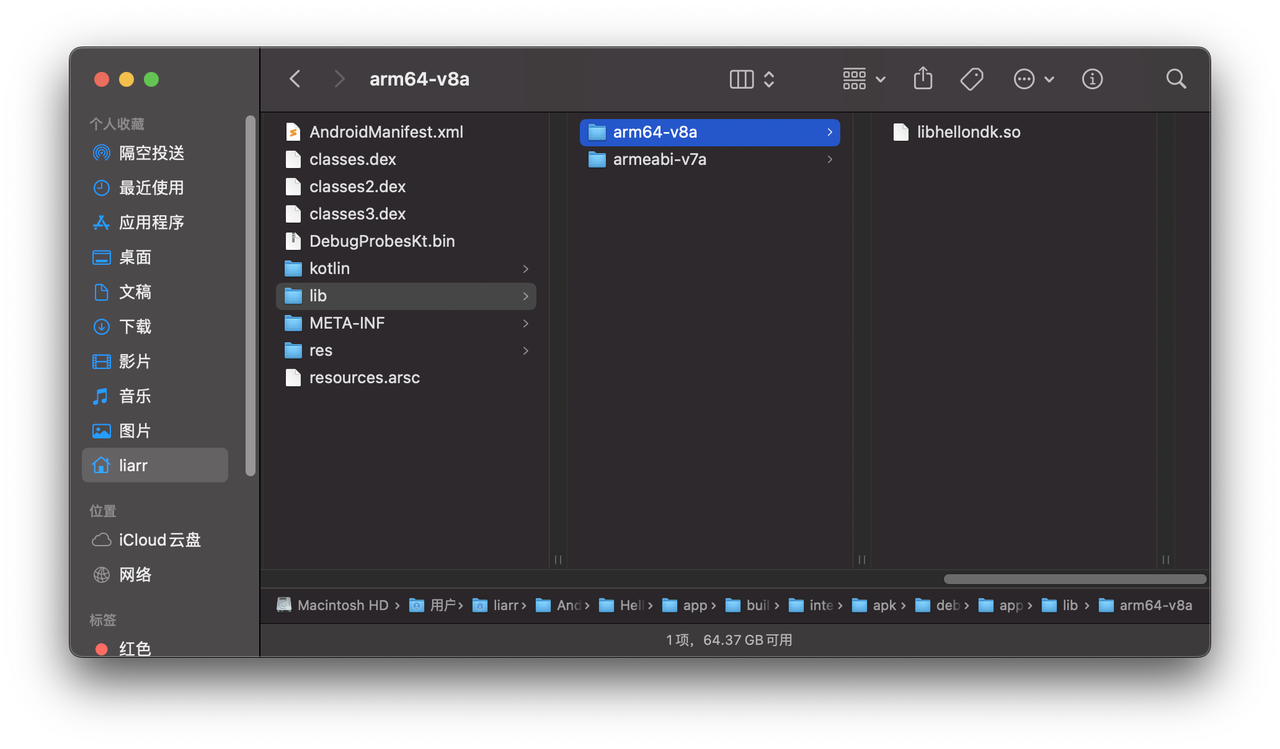This screenshot has height=749, width=1280.
Task: Select classes3.dex file
Action: [x=406, y=214]
